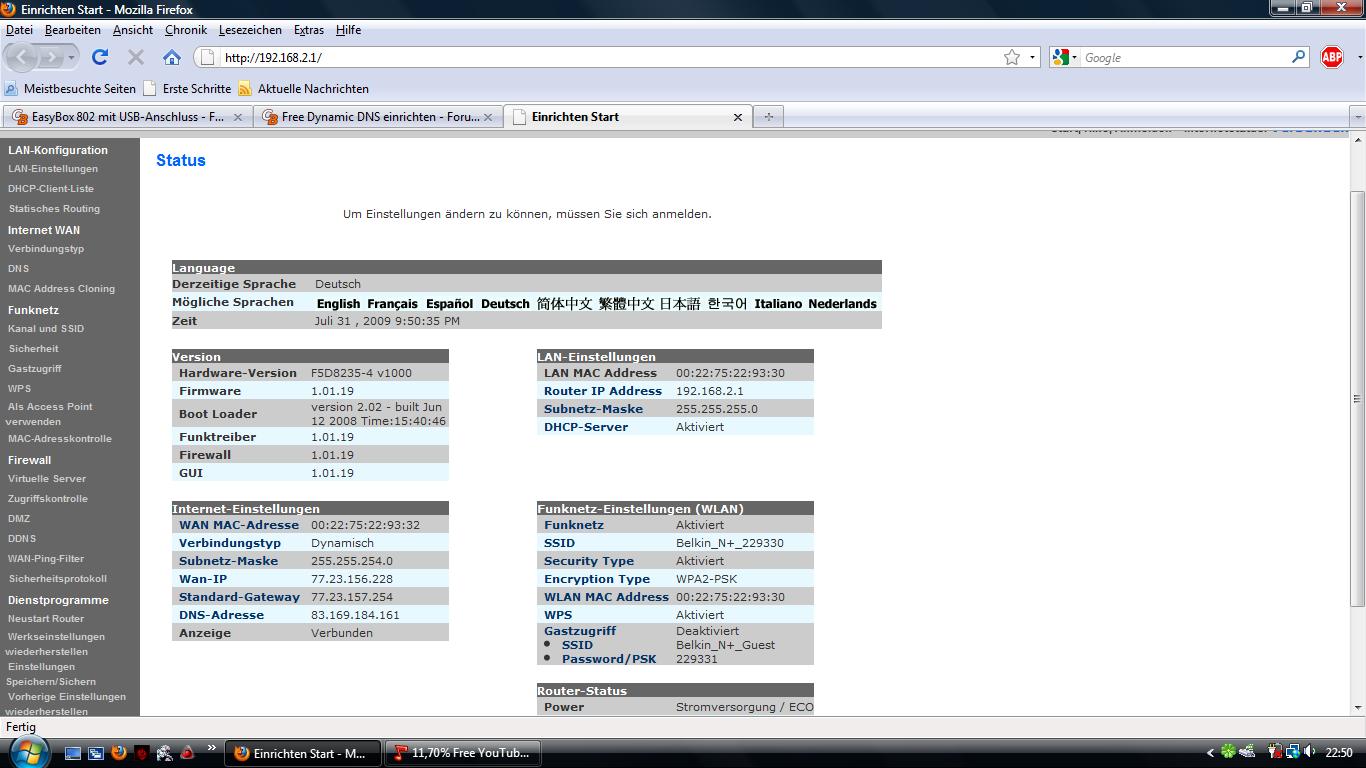1366x768 pixels.
Task: Open the DNS sidebar link
Action: point(18,269)
